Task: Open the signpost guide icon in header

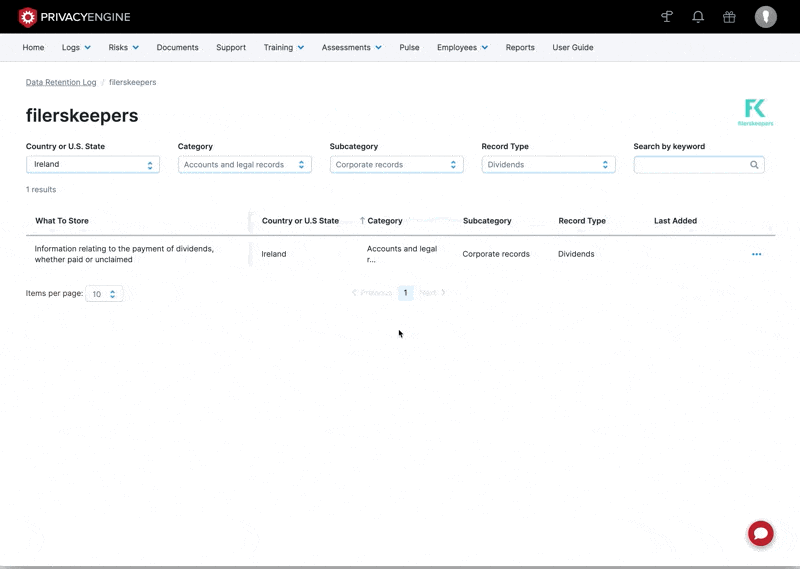Action: tap(667, 17)
